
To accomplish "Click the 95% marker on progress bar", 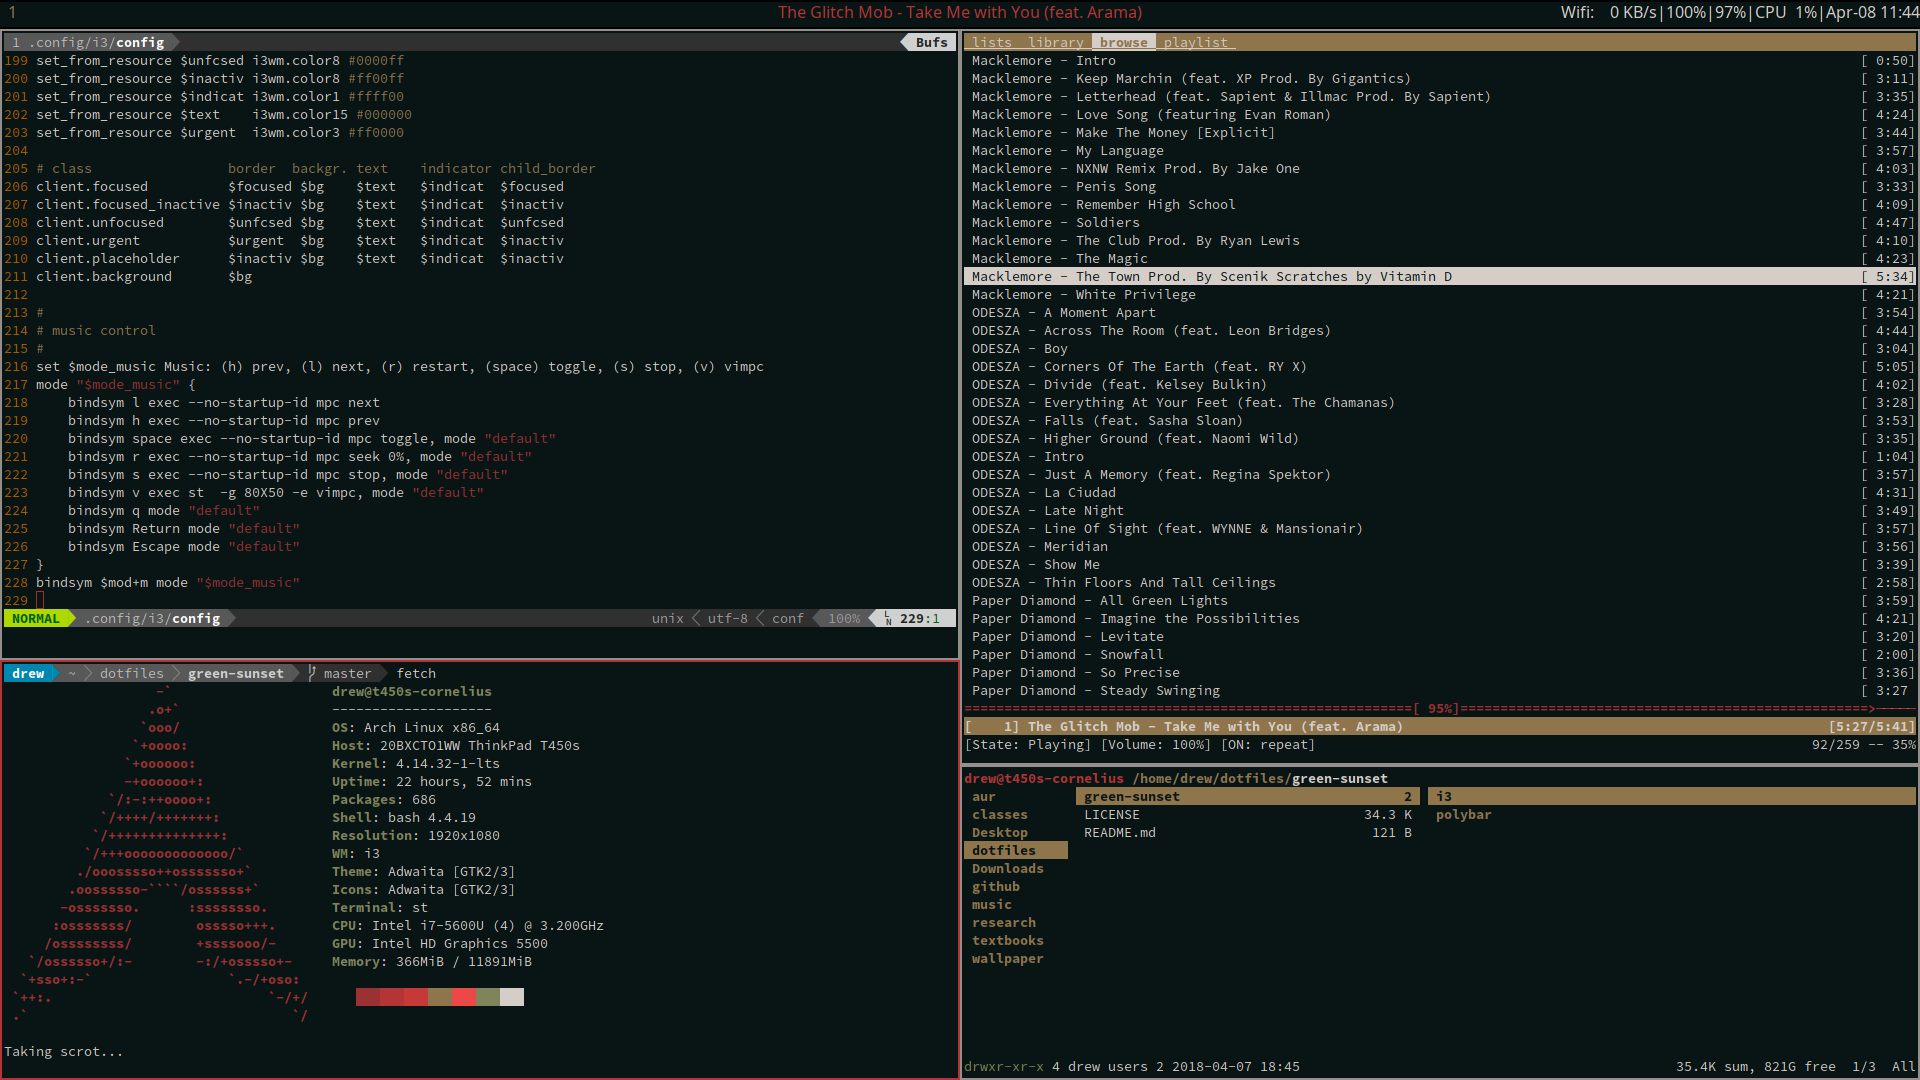I will 1439,709.
